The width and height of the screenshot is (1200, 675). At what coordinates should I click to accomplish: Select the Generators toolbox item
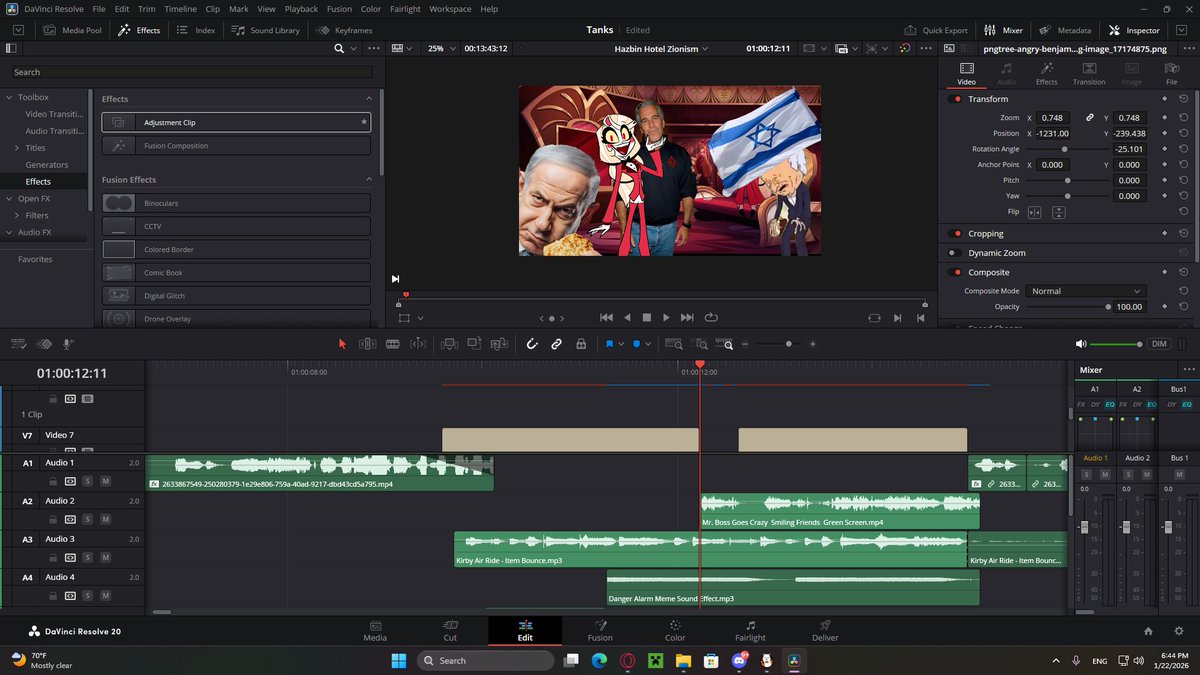47,165
